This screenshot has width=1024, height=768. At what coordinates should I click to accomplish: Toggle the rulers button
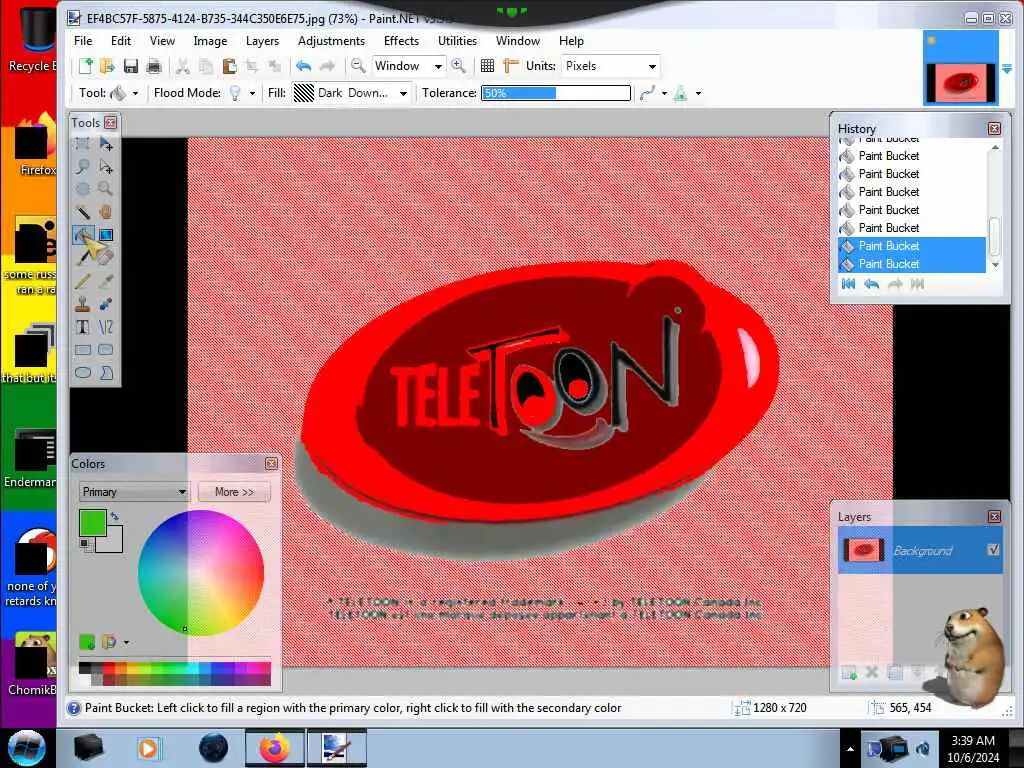tap(511, 66)
